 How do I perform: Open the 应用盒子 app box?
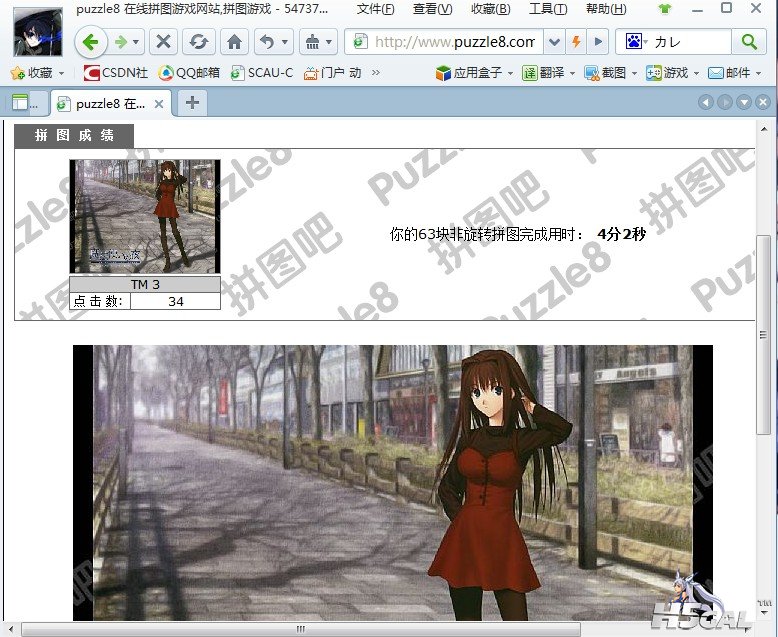[x=469, y=73]
